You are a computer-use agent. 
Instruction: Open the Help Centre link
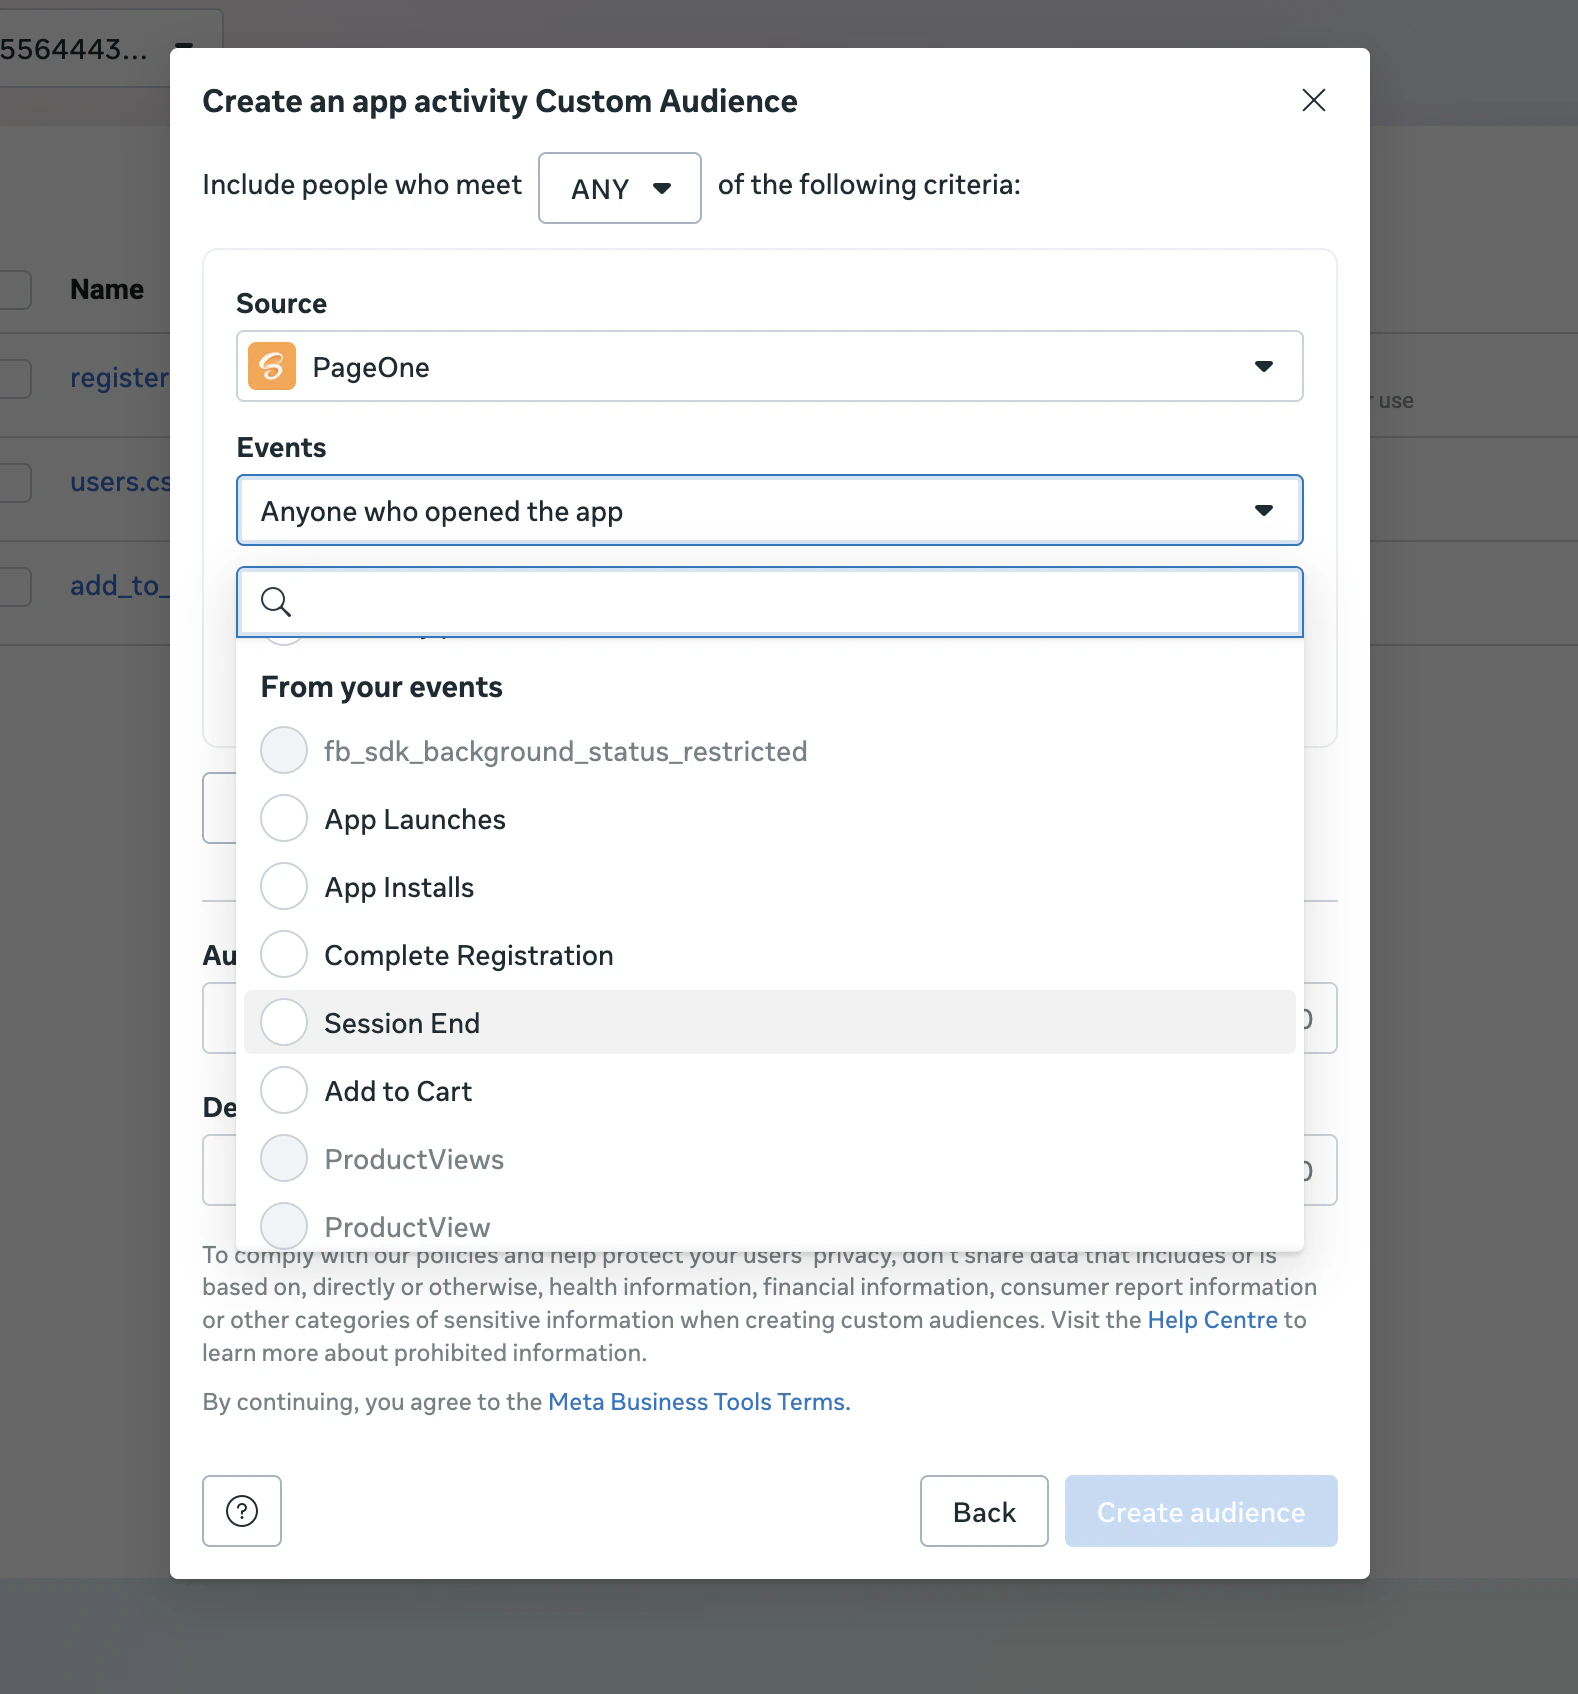1212,1320
